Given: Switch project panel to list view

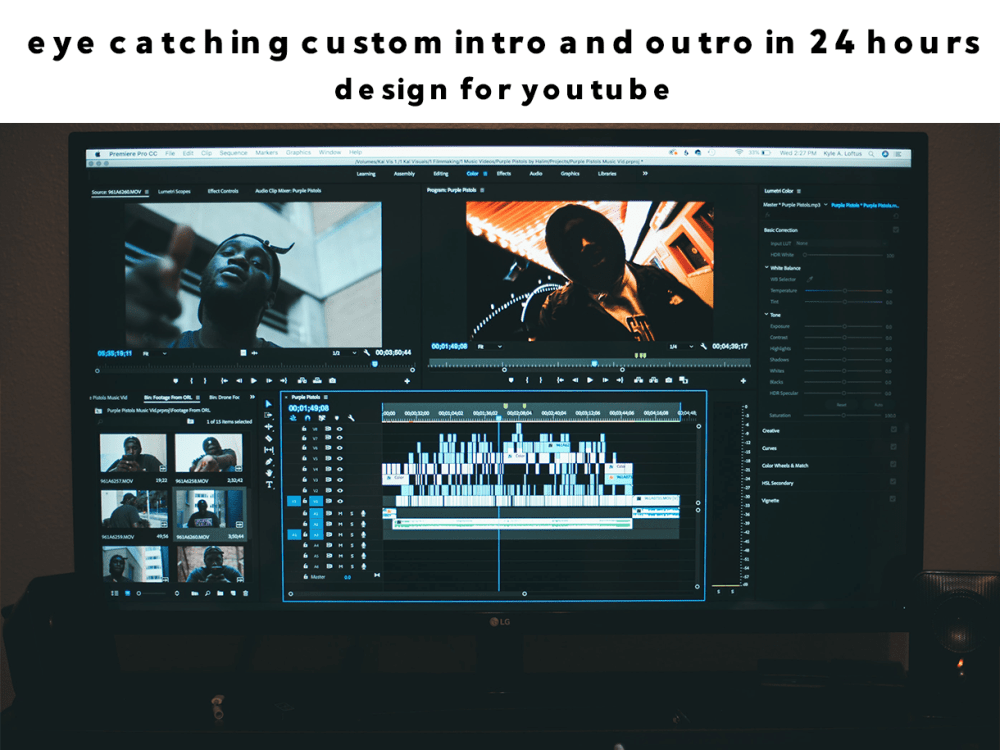Looking at the screenshot, I should click(115, 593).
